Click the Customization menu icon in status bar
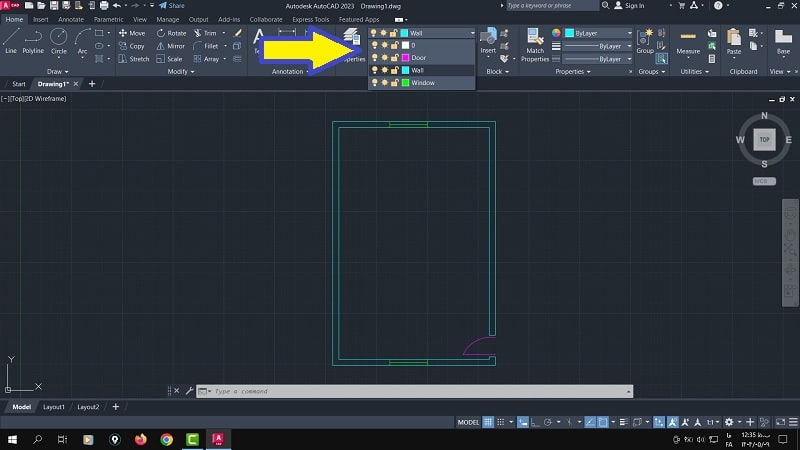Image resolution: width=800 pixels, height=450 pixels. coord(793,422)
